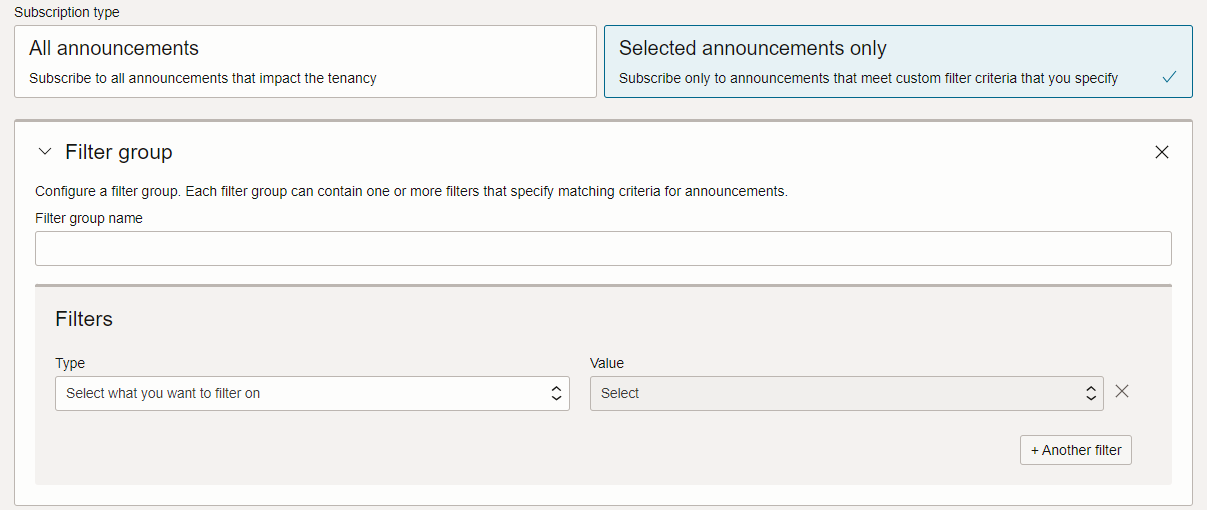Click the up-down arrows in Value dropdown
This screenshot has height=510, width=1207.
coord(1091,394)
